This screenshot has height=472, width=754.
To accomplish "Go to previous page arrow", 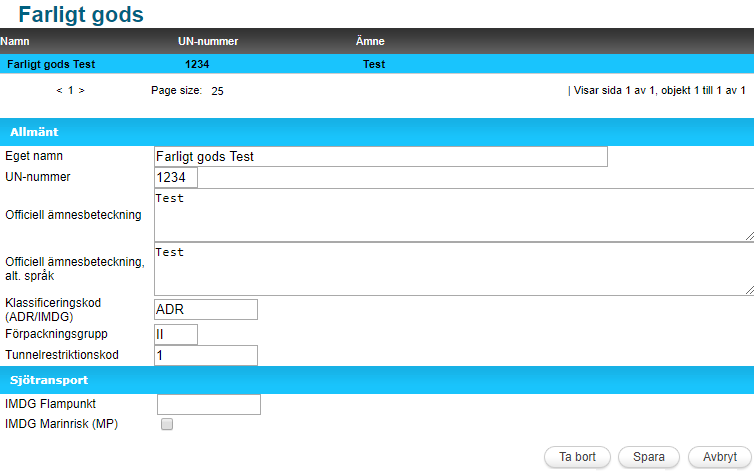I will pyautogui.click(x=59, y=90).
